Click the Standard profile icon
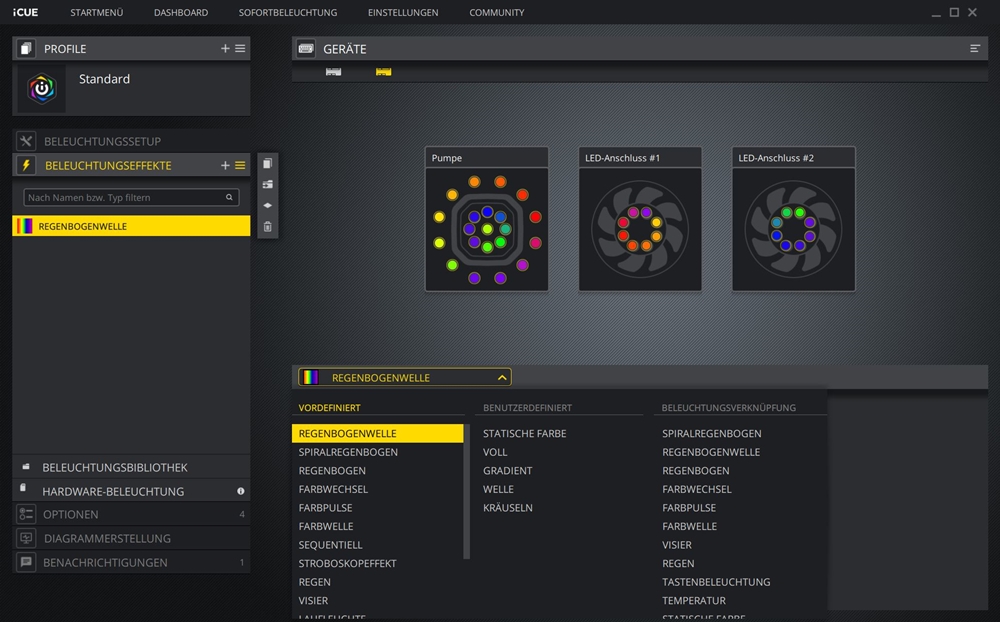This screenshot has width=1000, height=622. coord(41,89)
